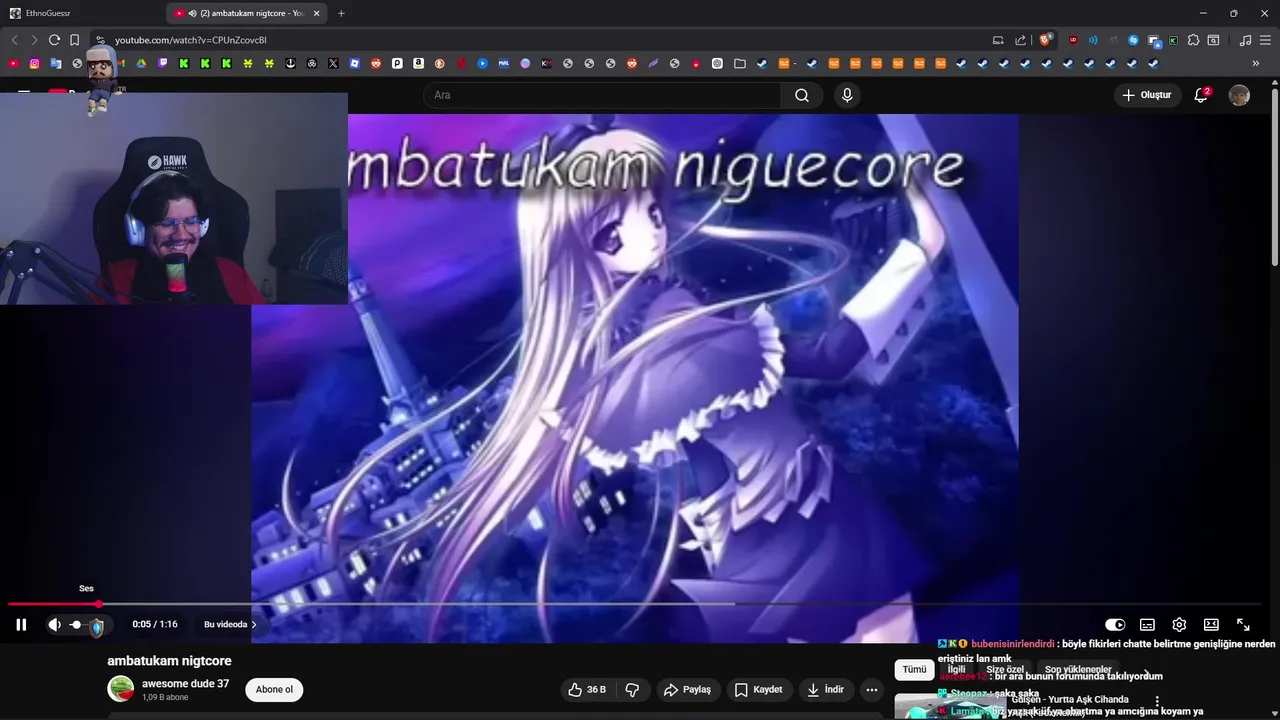Open the YouTube bookmark in the bookmarks bar

pyautogui.click(x=13, y=63)
